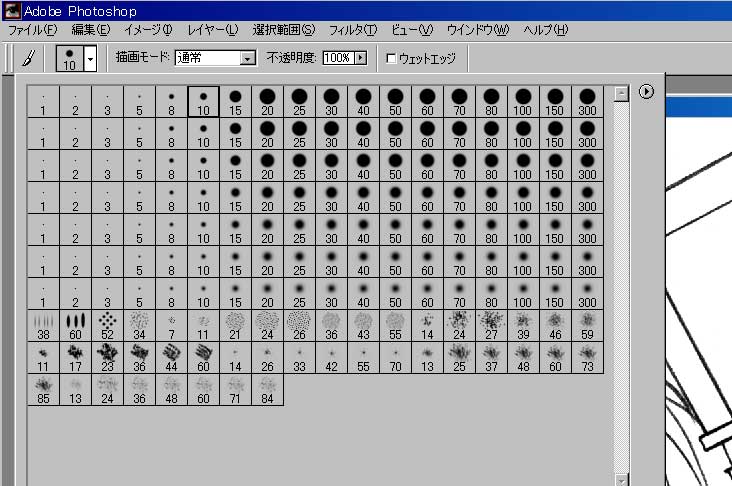Open the レイヤー(L) menu
The height and width of the screenshot is (486, 732).
click(212, 30)
